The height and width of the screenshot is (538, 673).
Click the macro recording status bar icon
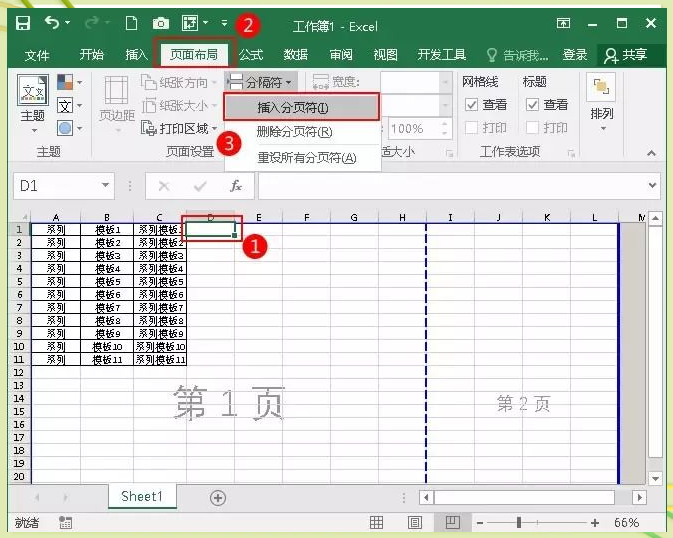(66, 523)
